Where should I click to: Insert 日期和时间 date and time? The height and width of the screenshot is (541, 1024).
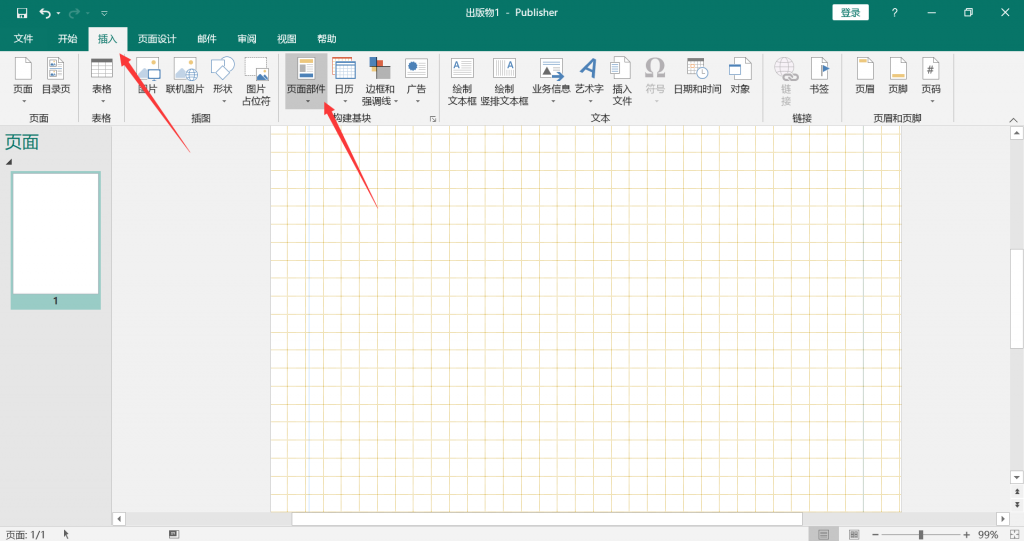(x=697, y=76)
